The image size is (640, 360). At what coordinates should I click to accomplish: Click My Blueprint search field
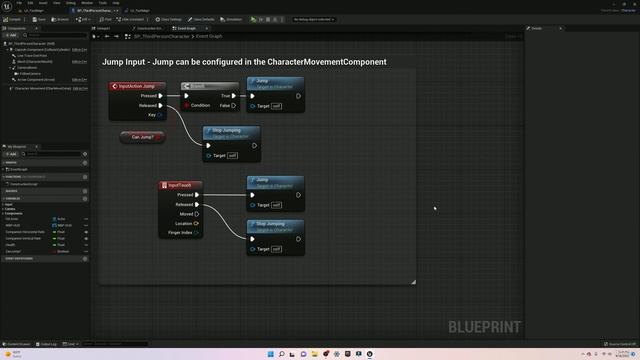(52, 154)
